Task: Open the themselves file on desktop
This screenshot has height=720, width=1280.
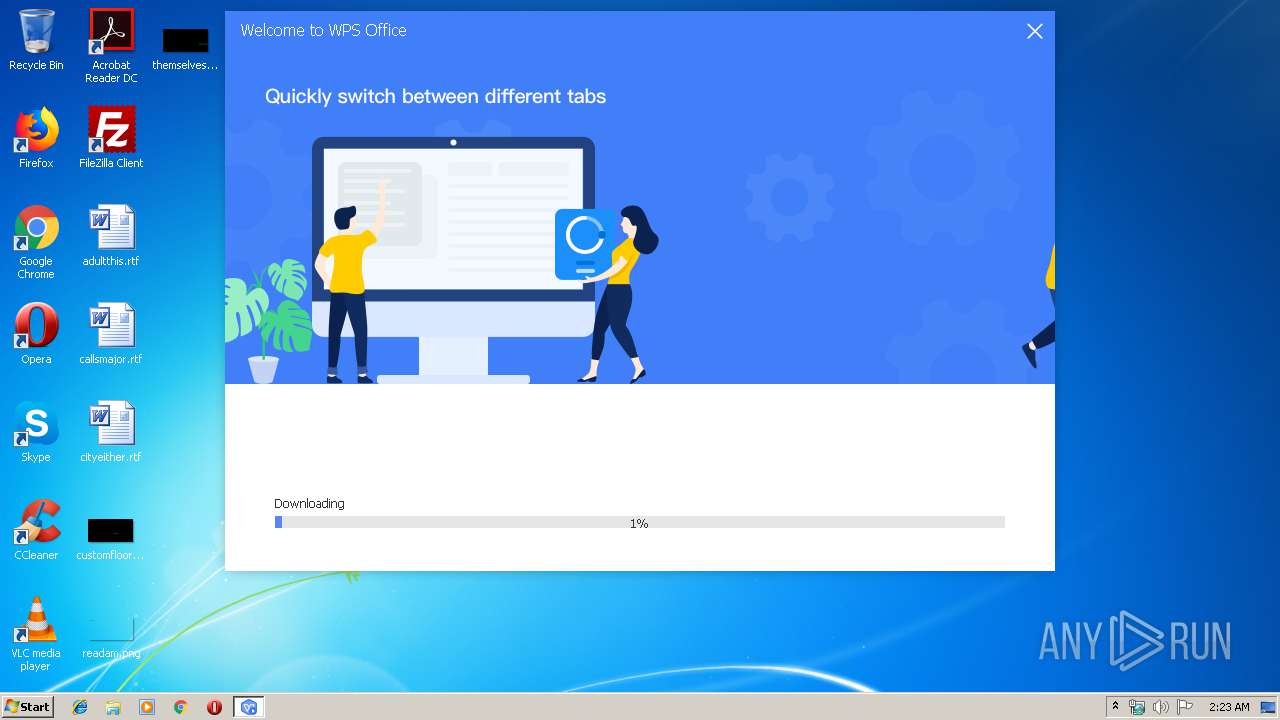Action: coord(185,48)
